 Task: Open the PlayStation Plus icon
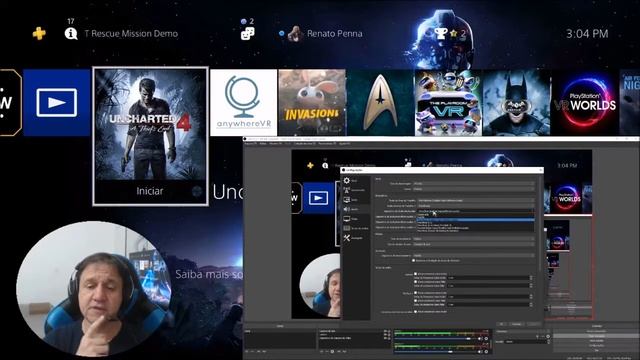click(39, 33)
